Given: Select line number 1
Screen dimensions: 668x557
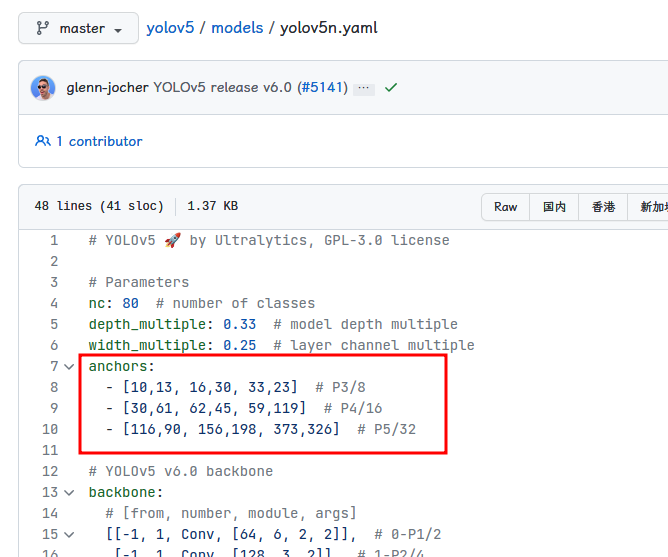Looking at the screenshot, I should coord(54,240).
